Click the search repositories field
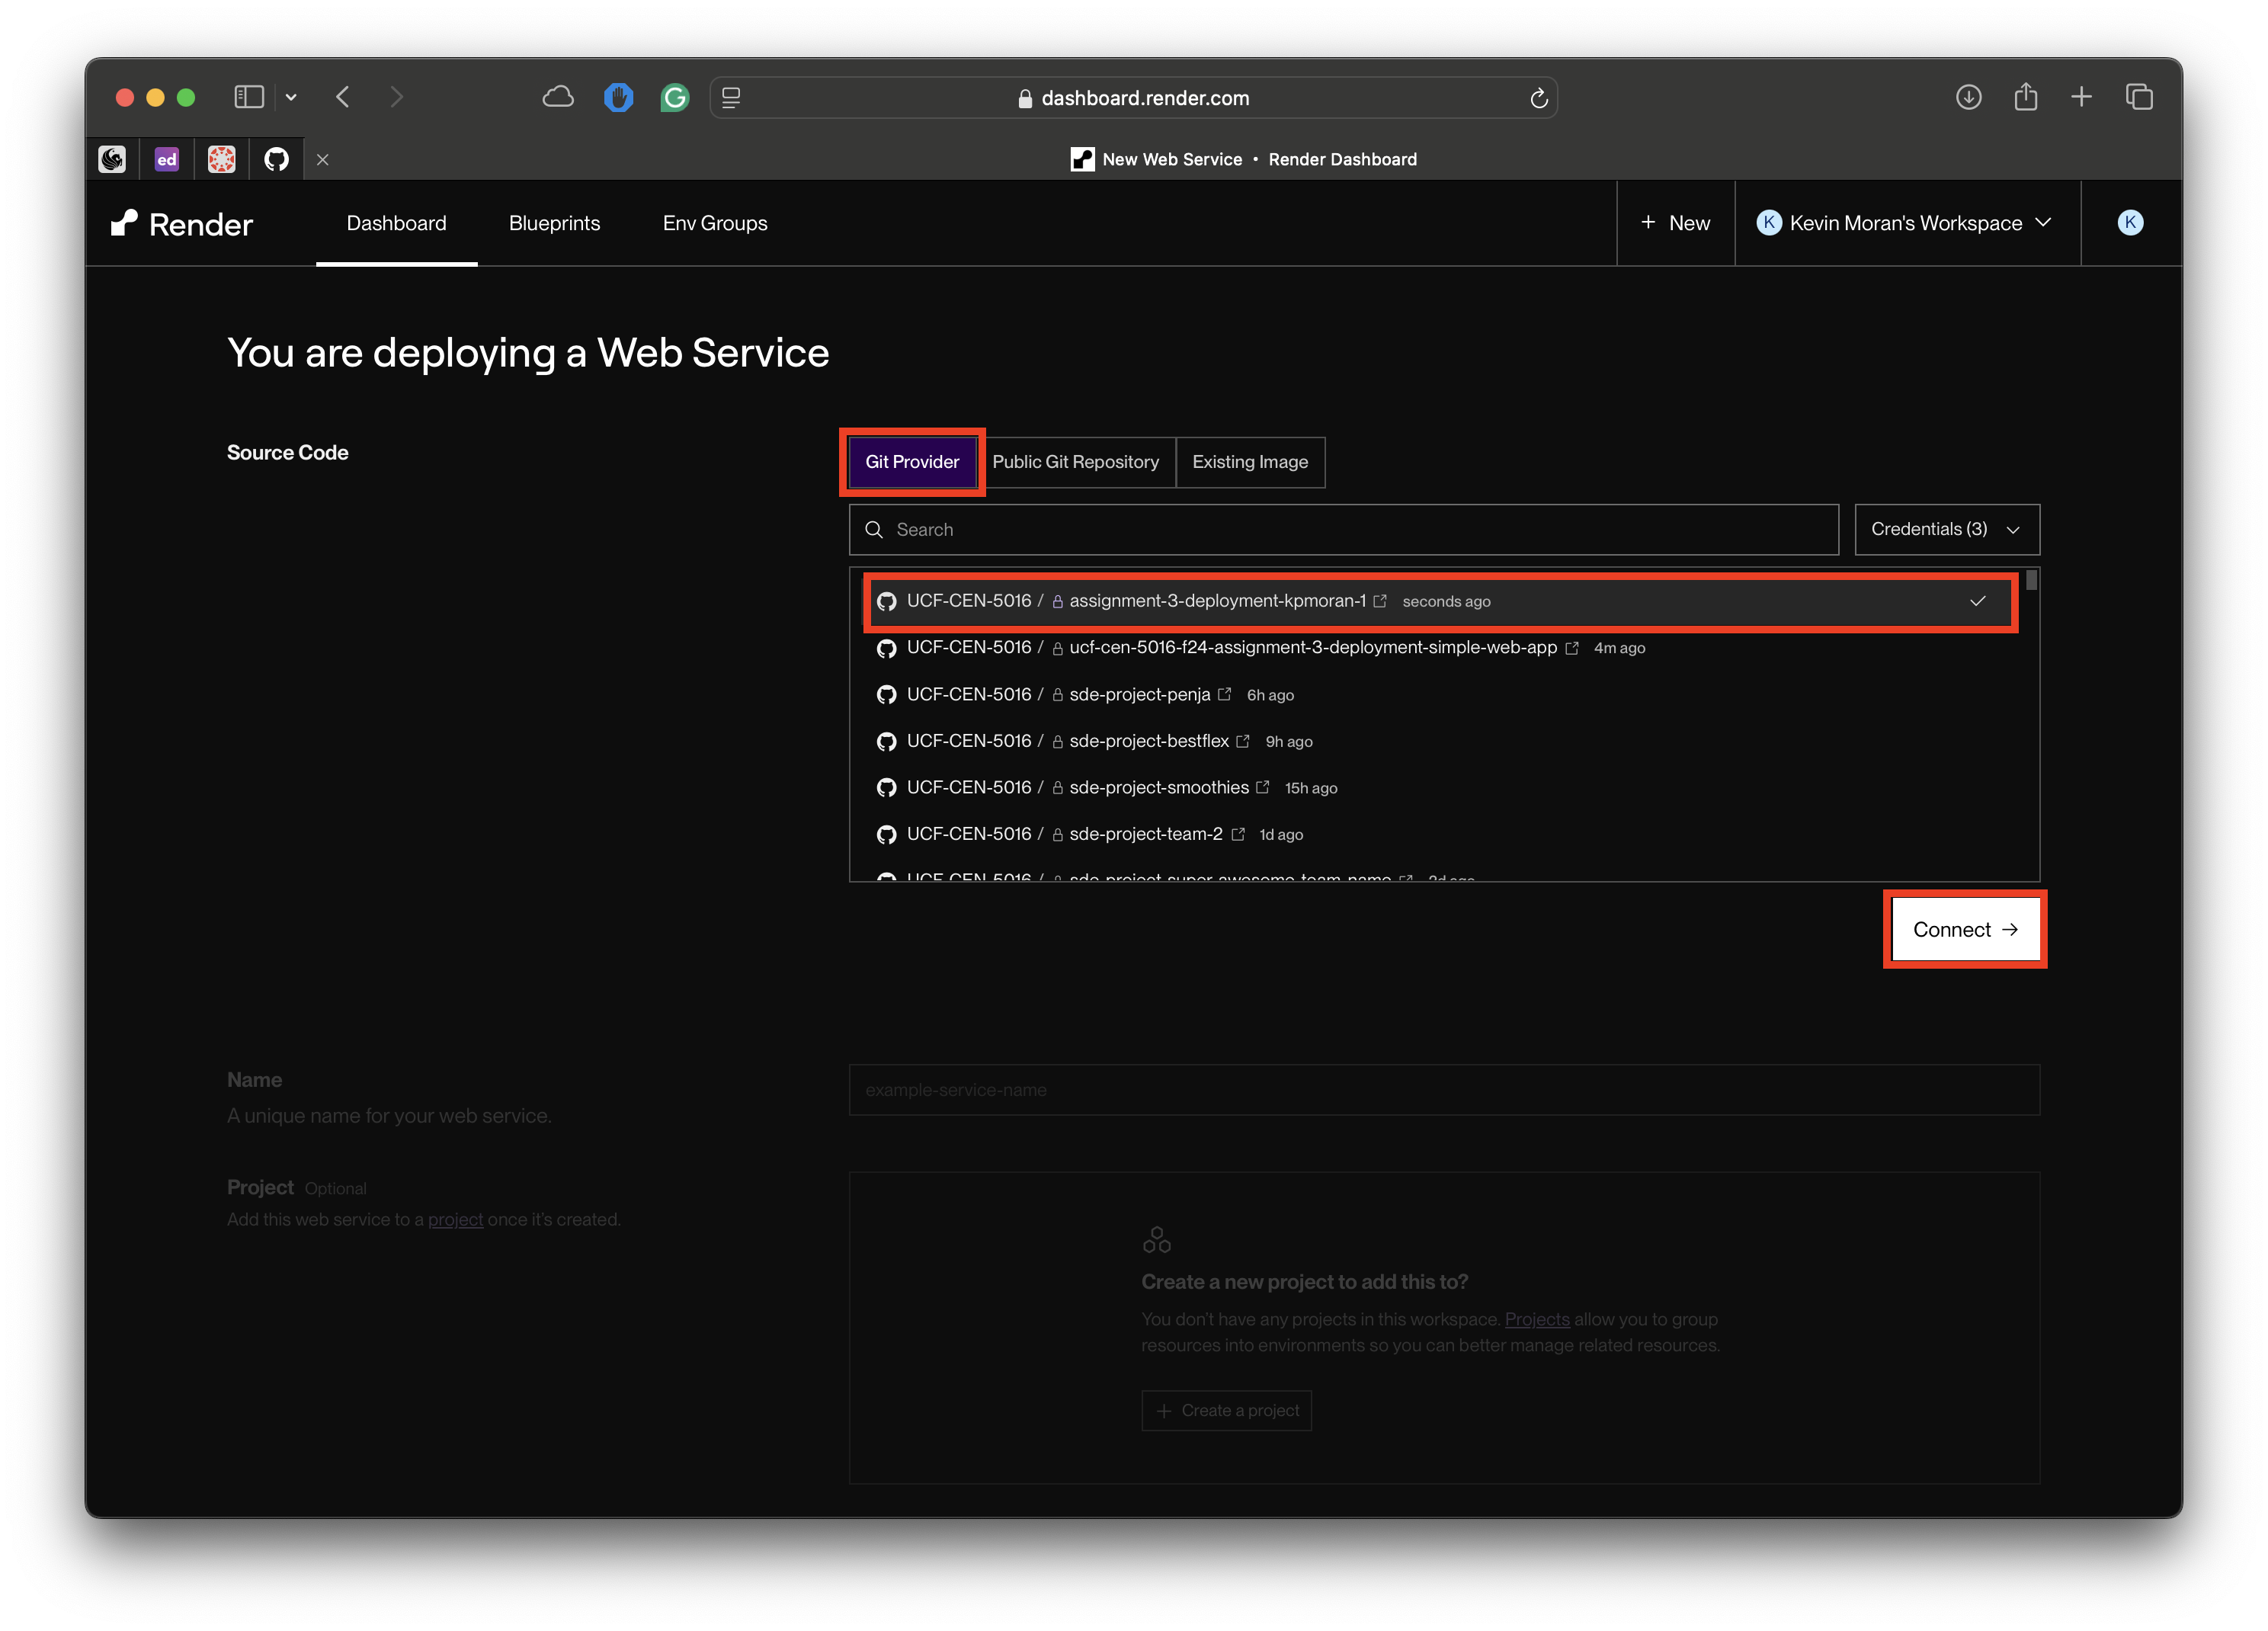2268x1631 pixels. (x=1344, y=528)
